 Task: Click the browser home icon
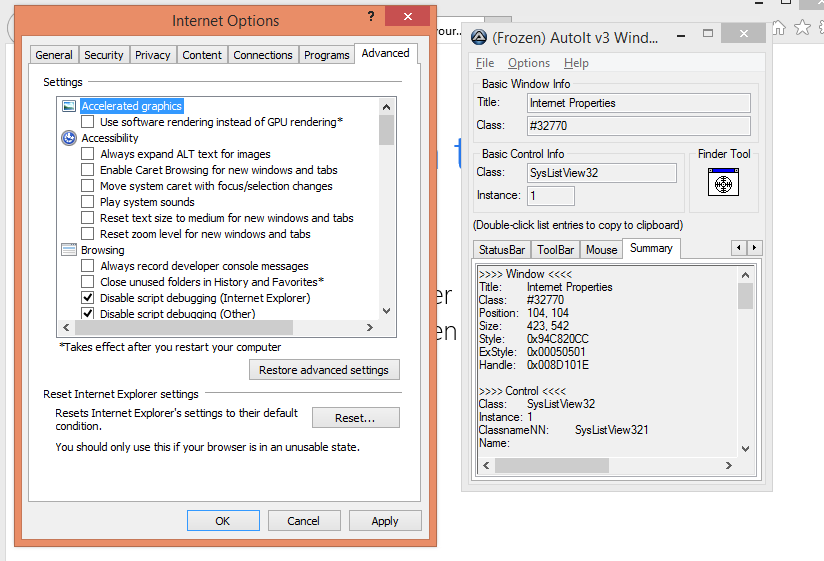pyautogui.click(x=778, y=27)
